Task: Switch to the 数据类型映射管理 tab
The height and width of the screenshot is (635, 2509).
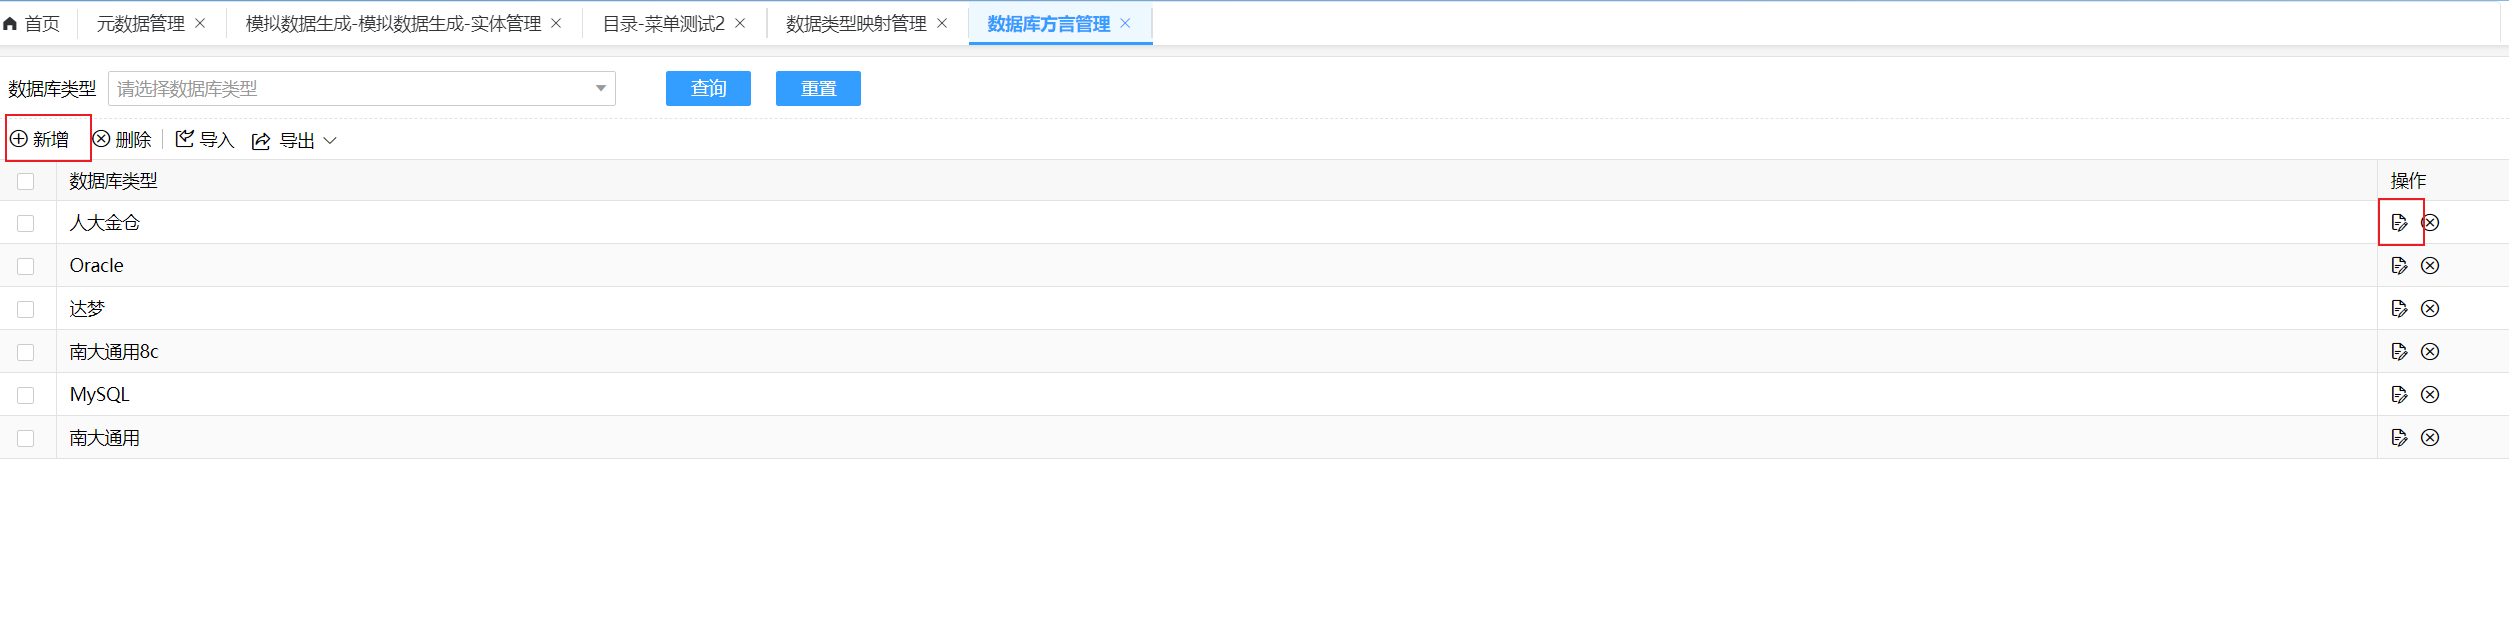Action: pyautogui.click(x=856, y=24)
